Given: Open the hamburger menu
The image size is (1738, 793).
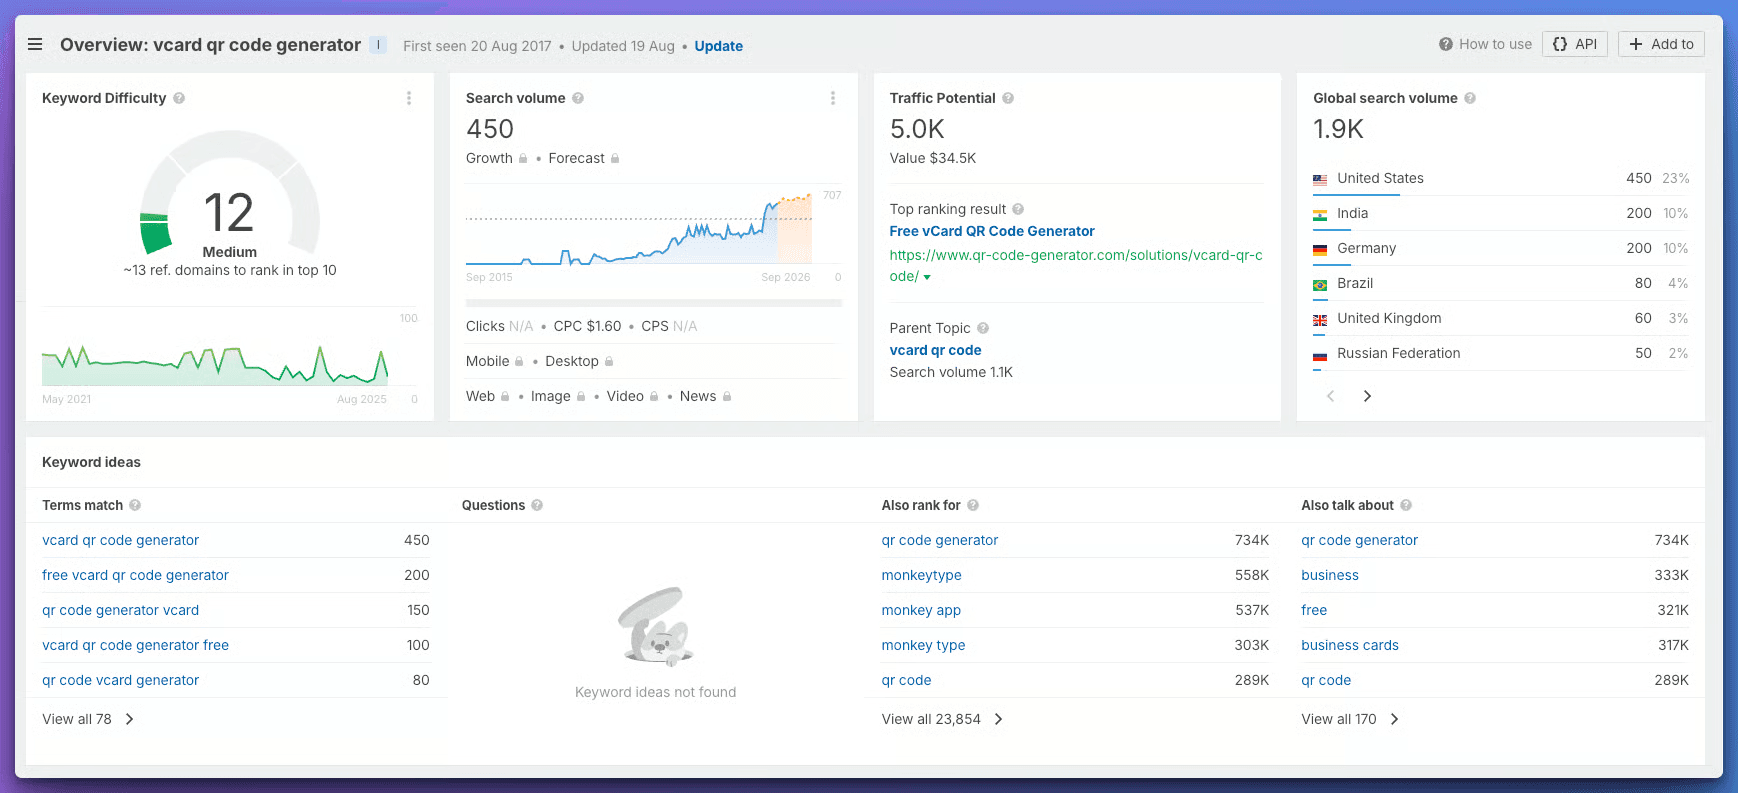Looking at the screenshot, I should 35,44.
